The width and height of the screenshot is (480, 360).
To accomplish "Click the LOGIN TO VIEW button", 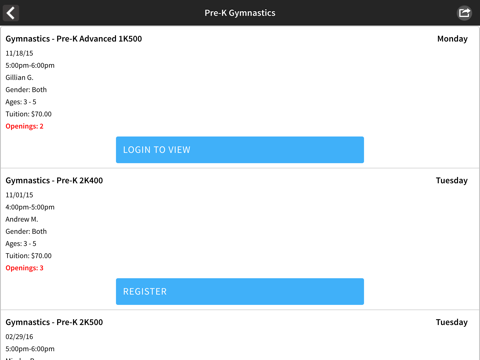I will (240, 150).
